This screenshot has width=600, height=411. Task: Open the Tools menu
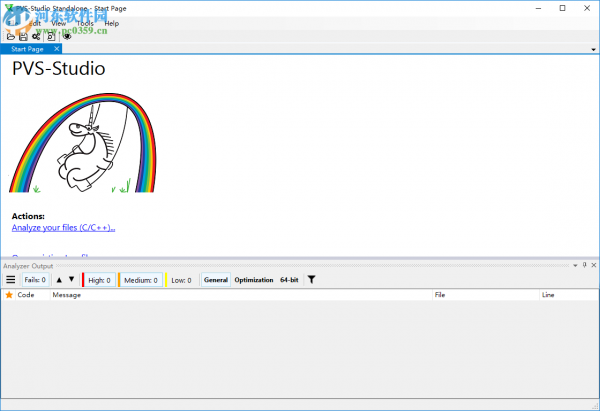tap(85, 23)
